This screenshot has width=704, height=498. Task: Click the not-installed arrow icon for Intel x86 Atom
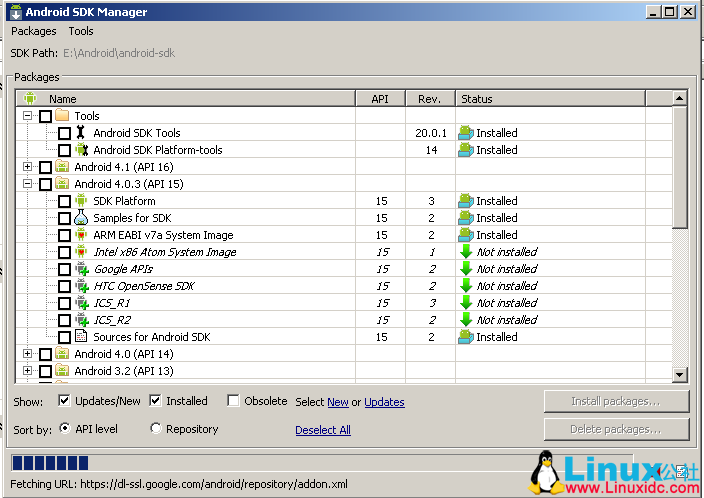tap(466, 251)
